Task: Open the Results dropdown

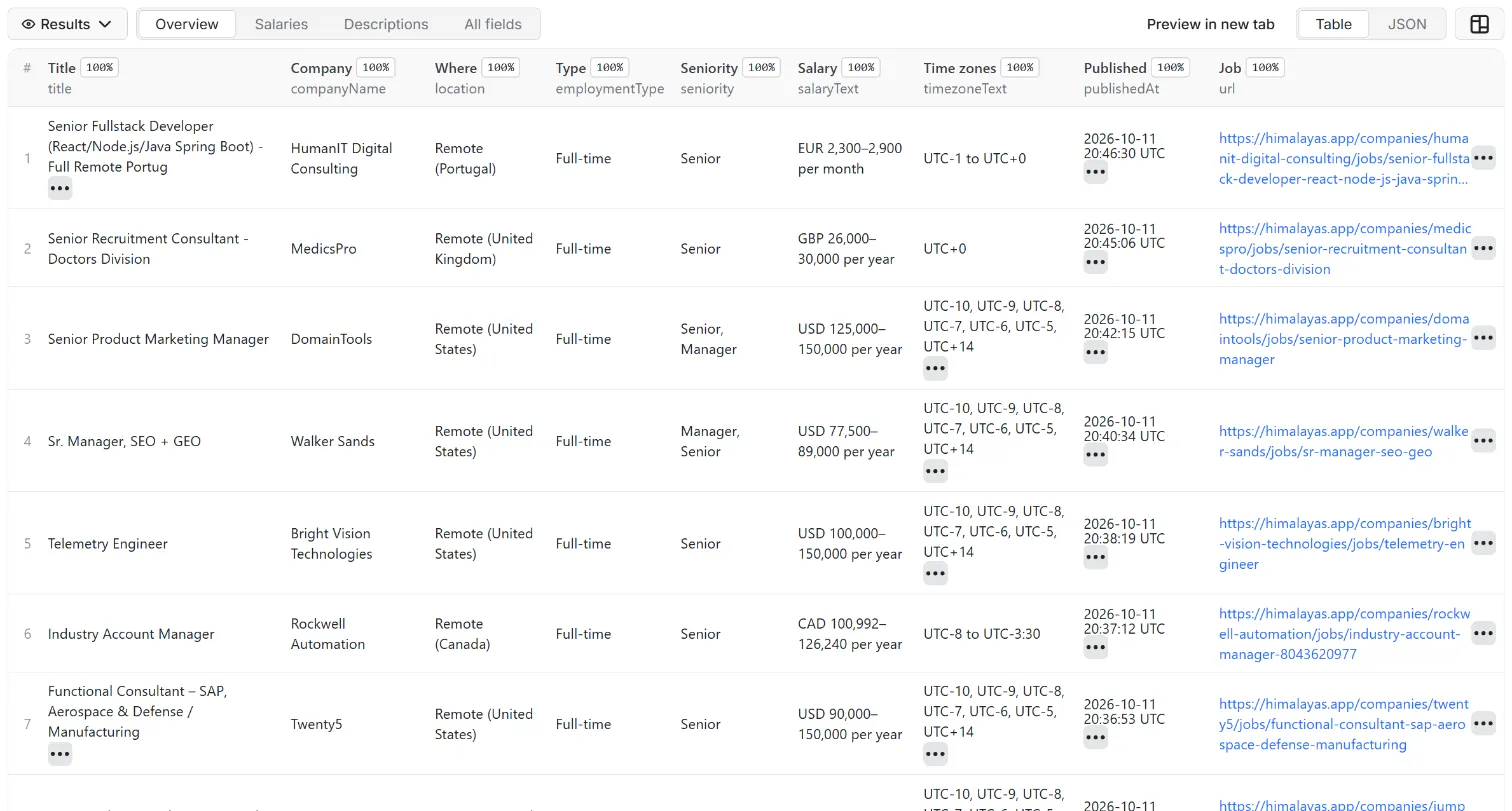Action: click(67, 24)
